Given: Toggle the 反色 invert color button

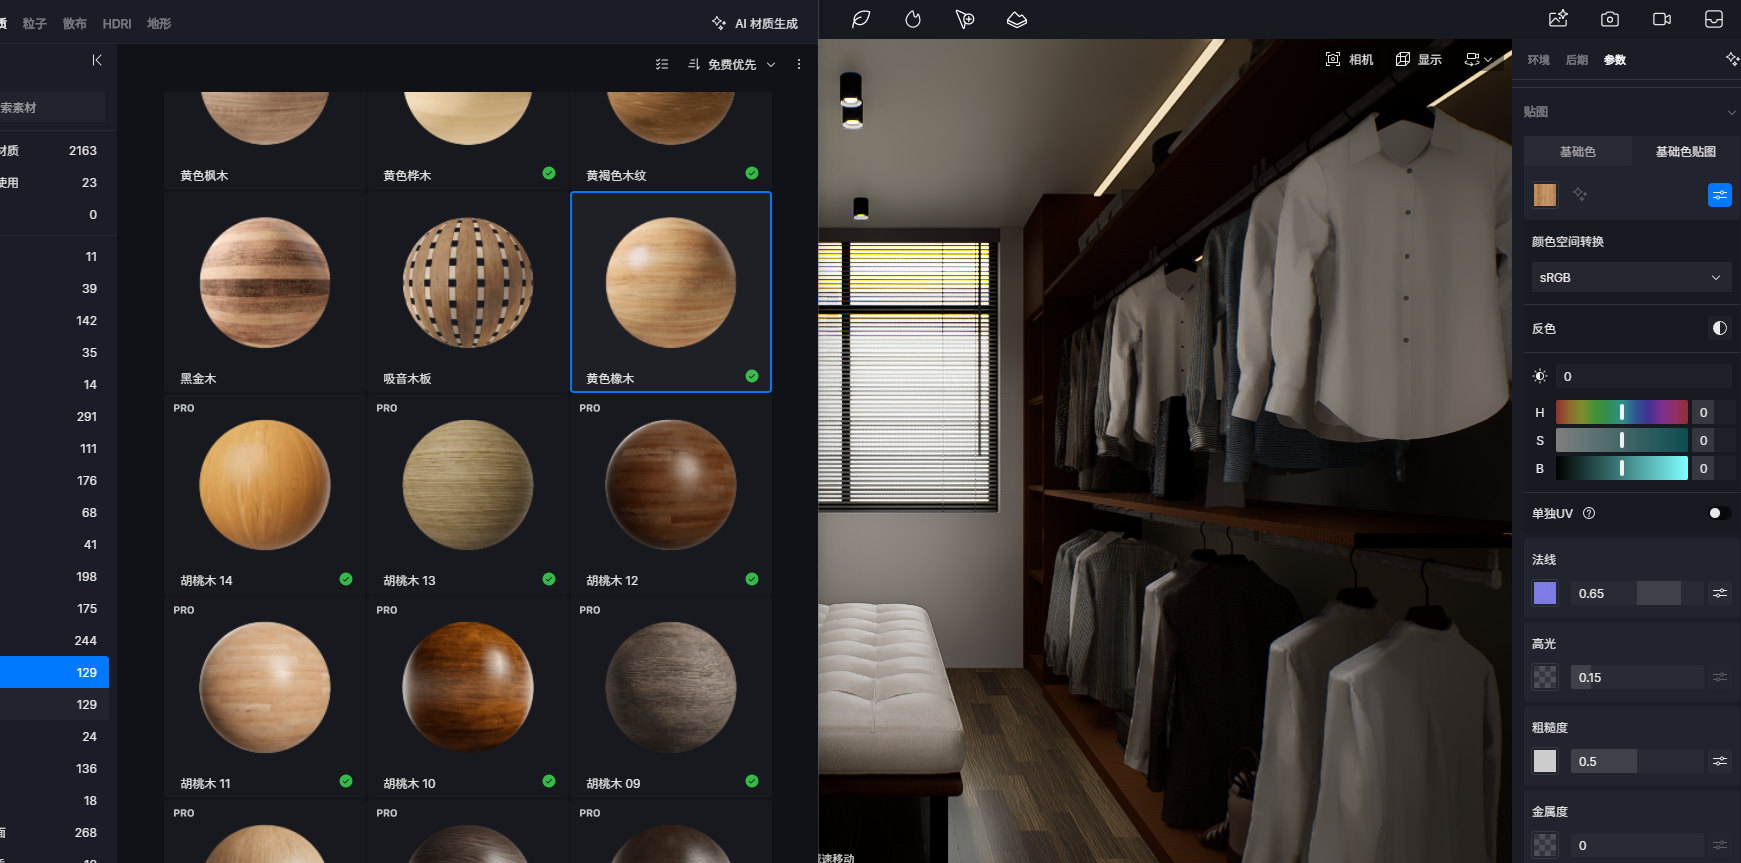Looking at the screenshot, I should point(1719,328).
